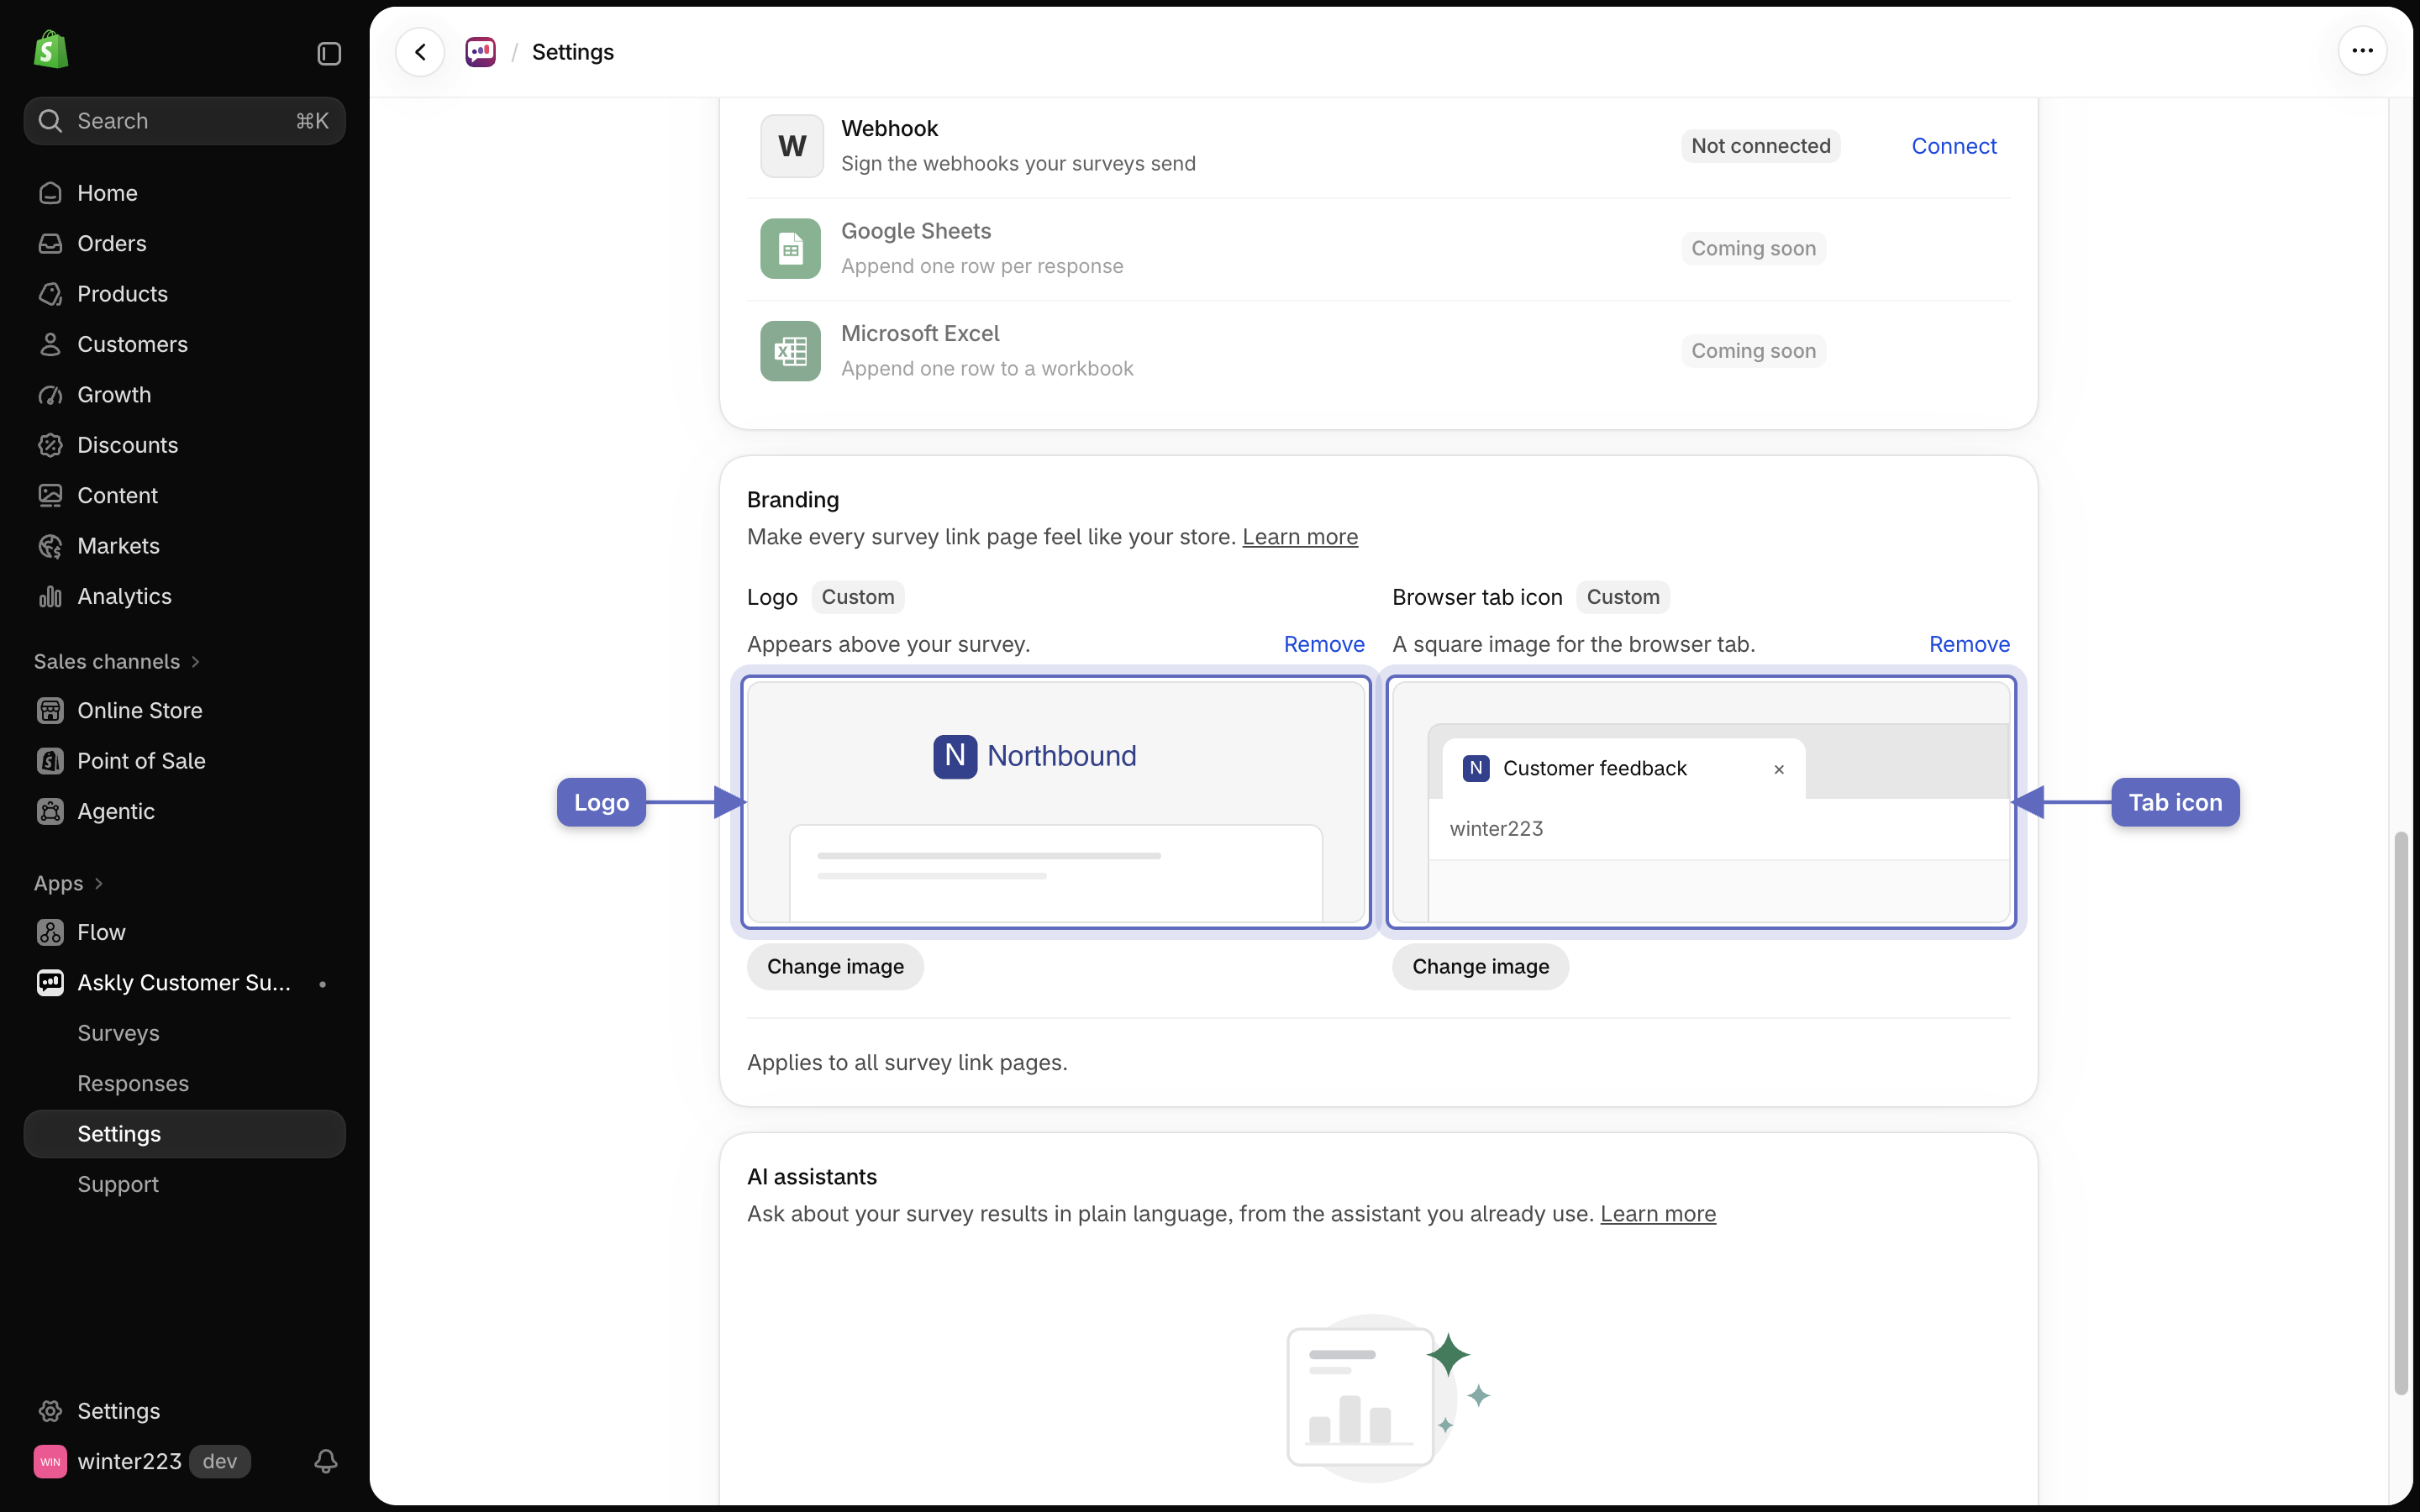This screenshot has height=1512, width=2420.
Task: Open Branding Learn more link
Action: click(1300, 537)
